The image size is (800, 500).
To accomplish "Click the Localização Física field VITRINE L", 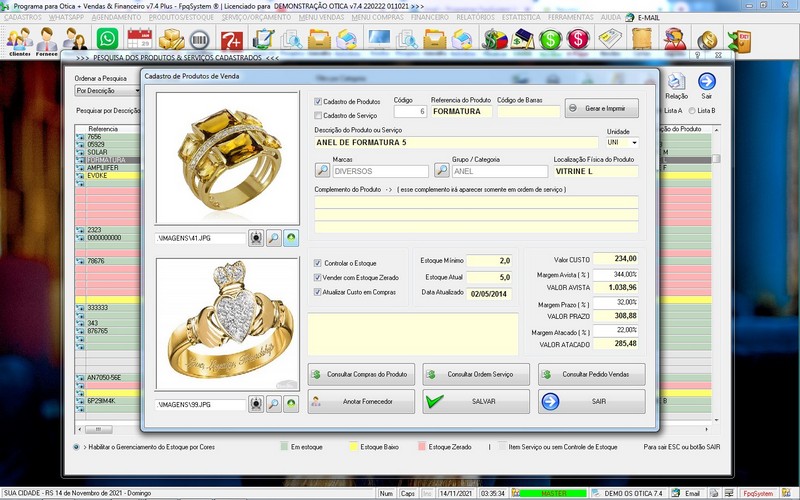I will point(596,171).
